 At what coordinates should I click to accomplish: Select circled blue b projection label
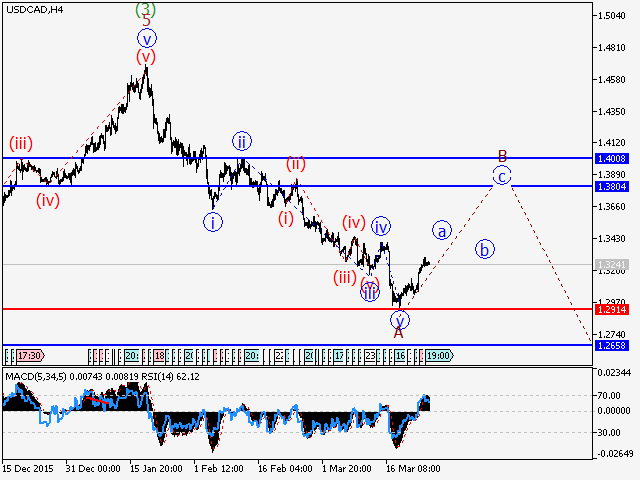click(x=484, y=249)
